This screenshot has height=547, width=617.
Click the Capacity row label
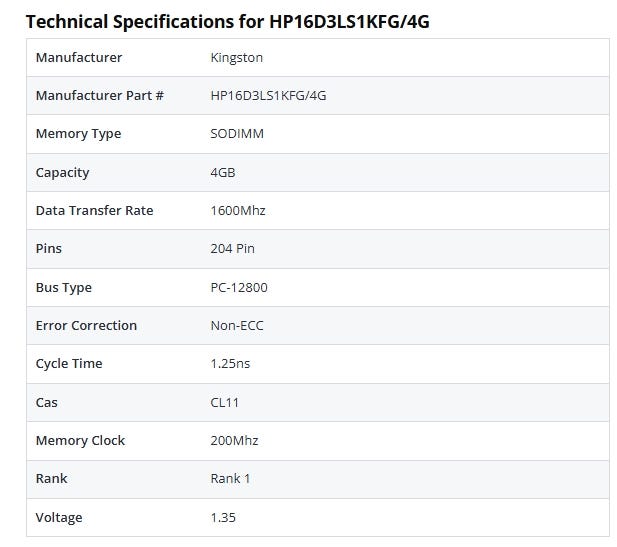click(x=62, y=172)
